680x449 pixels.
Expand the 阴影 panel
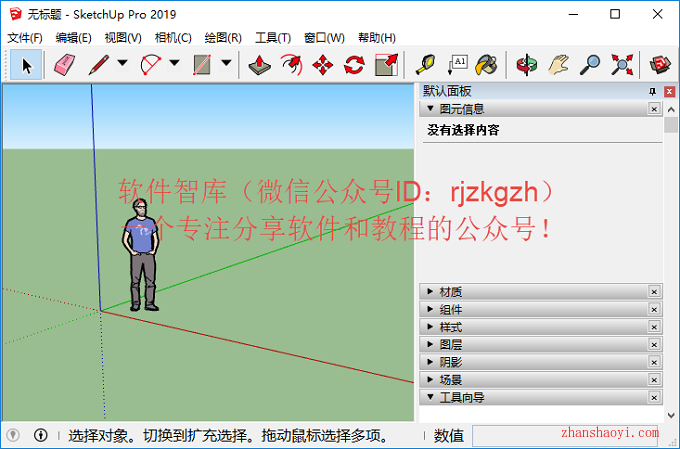click(430, 362)
